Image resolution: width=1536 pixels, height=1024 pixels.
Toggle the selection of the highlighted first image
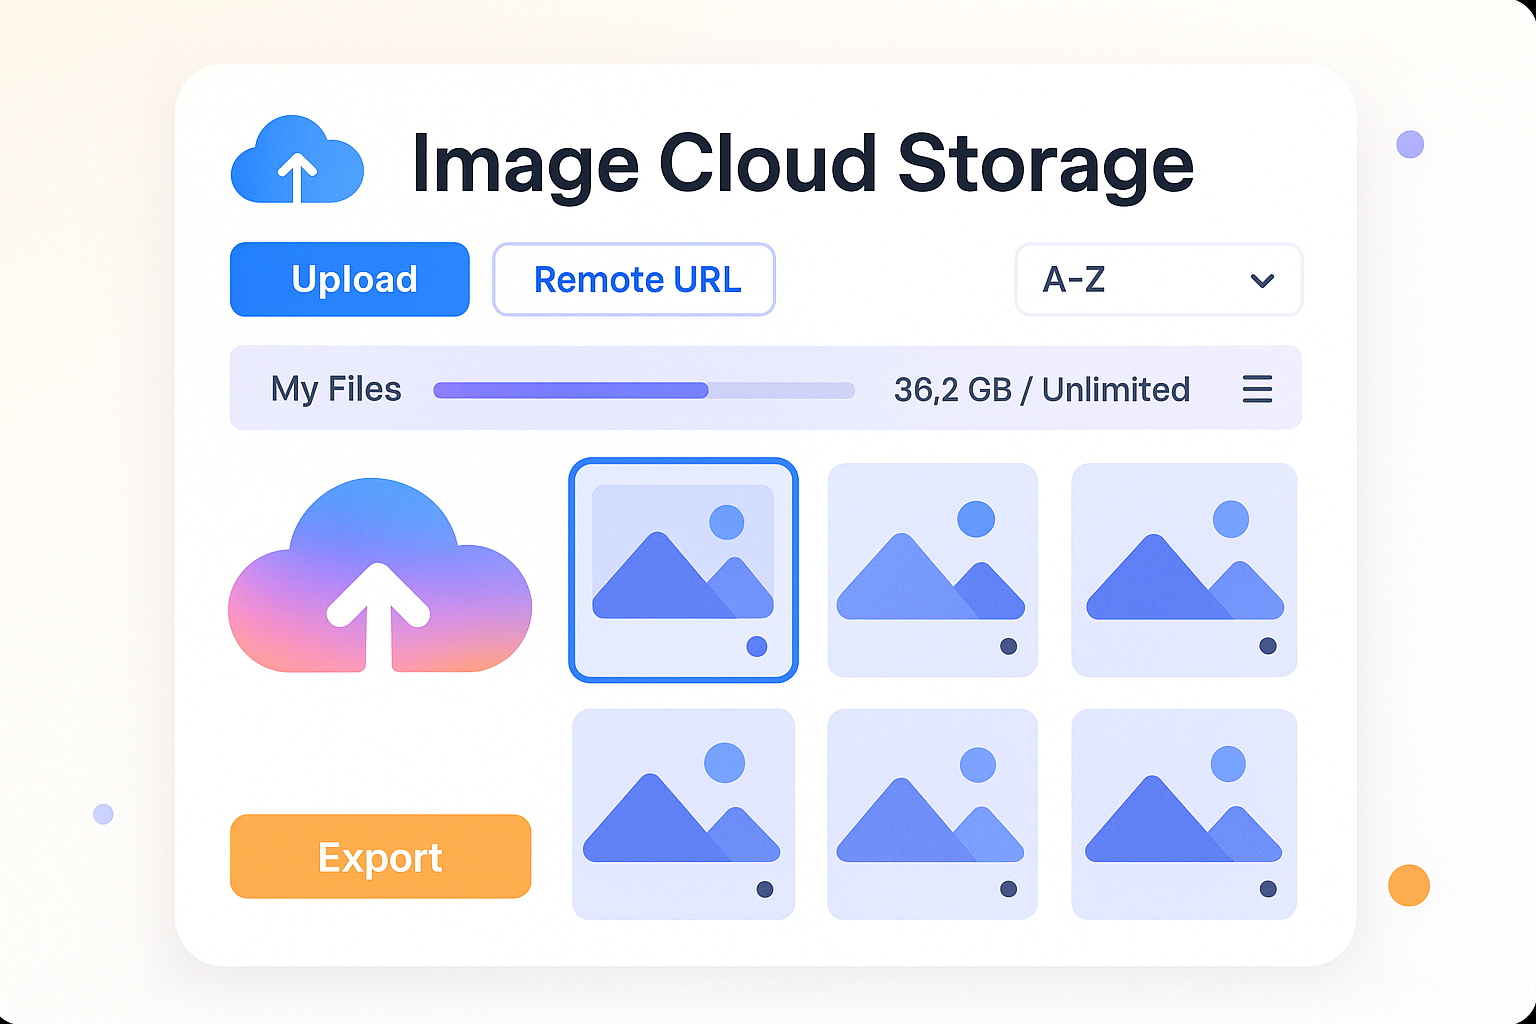click(x=683, y=570)
